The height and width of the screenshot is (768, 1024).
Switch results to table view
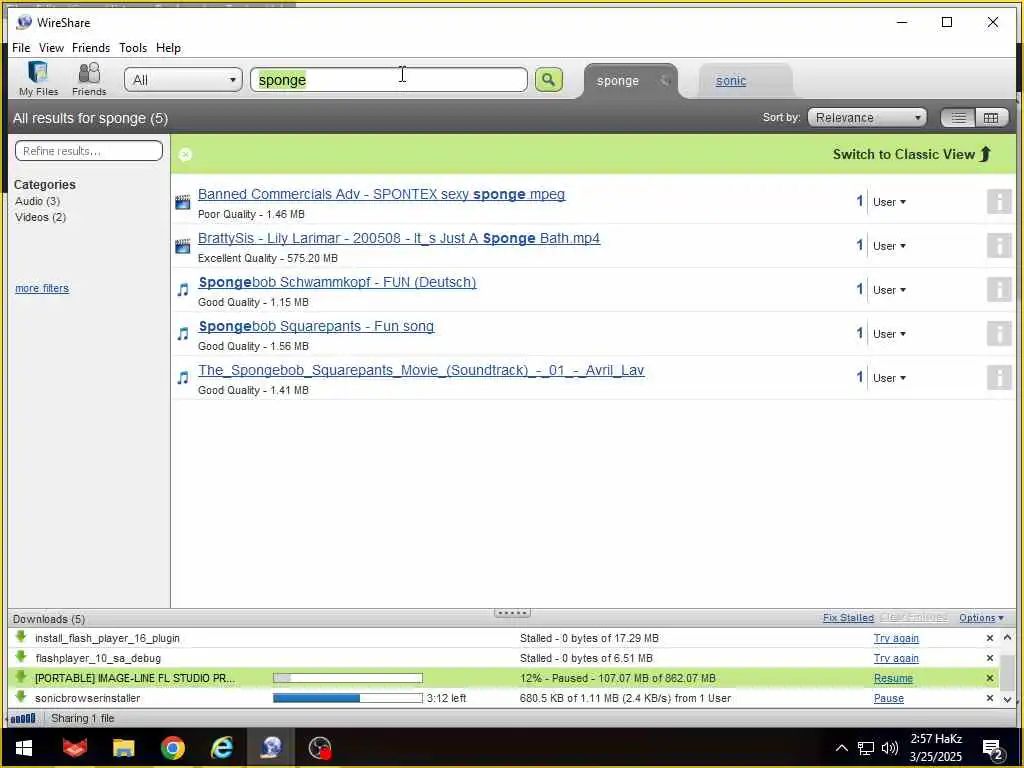(x=991, y=118)
